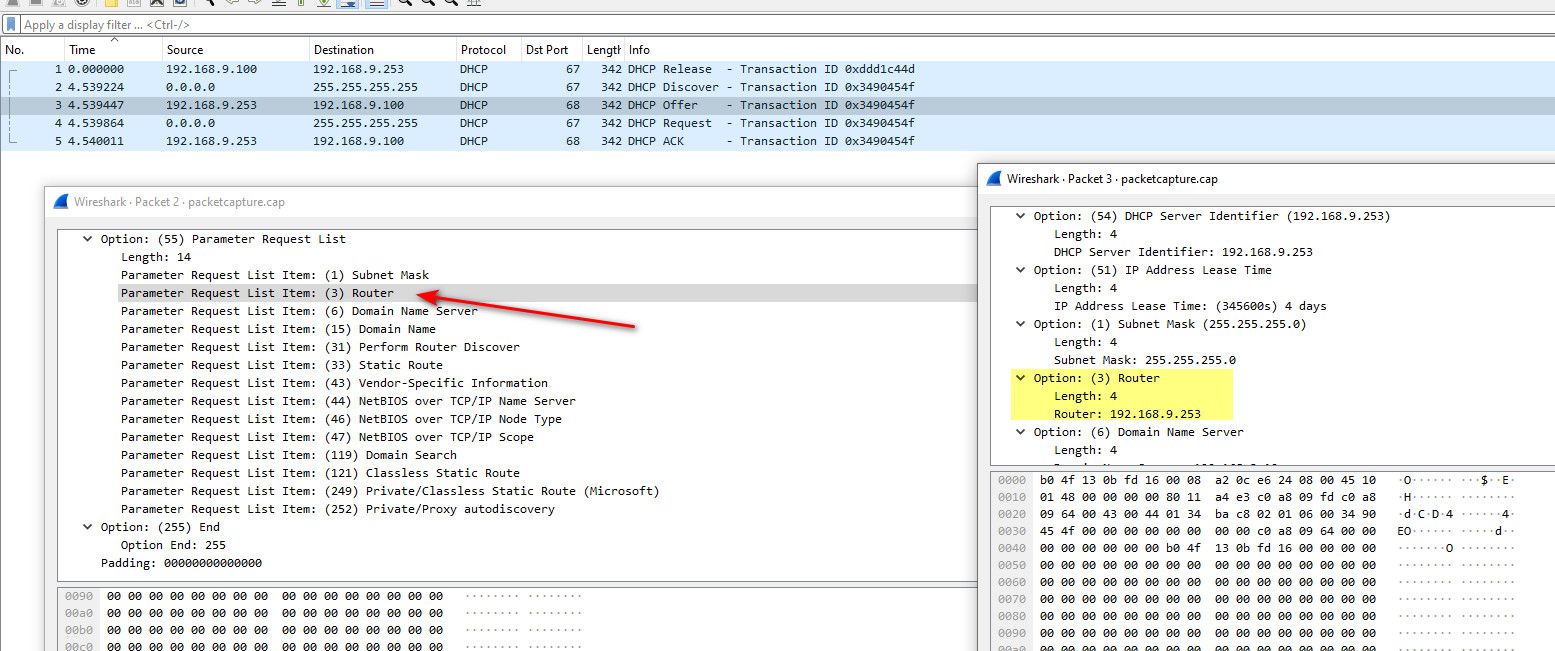1555x651 pixels.
Task: Collapse Option (1) Subnet Mask in Packet 3
Action: point(1021,324)
